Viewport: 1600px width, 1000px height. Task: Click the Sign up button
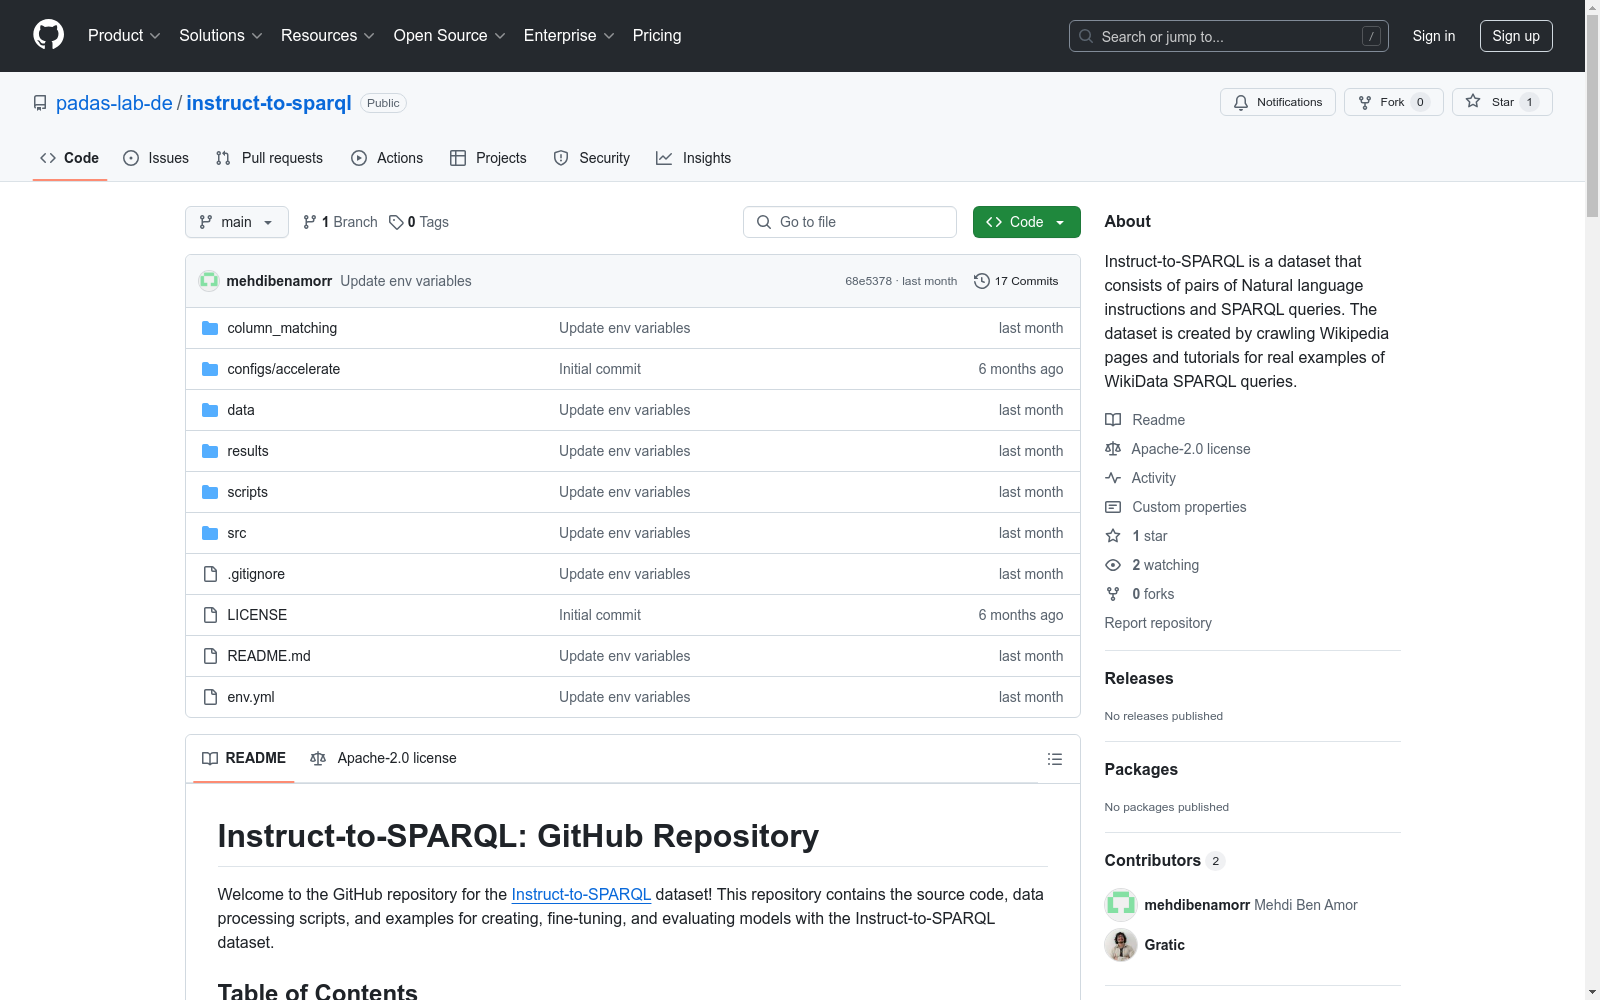click(x=1516, y=36)
